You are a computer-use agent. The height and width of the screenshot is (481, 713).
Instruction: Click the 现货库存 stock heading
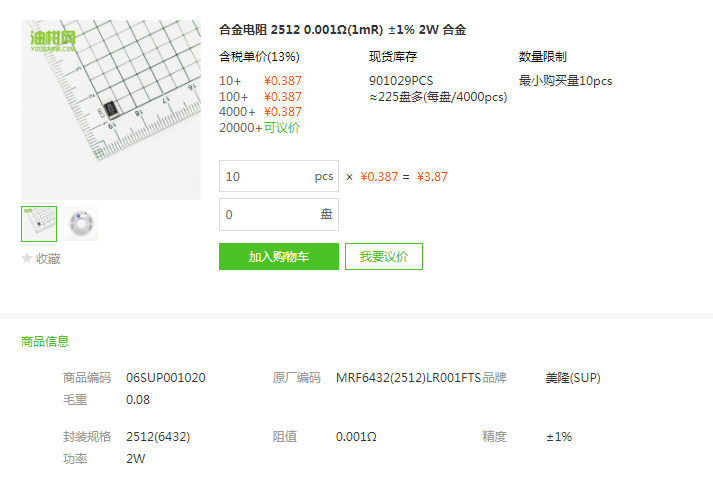[x=393, y=57]
